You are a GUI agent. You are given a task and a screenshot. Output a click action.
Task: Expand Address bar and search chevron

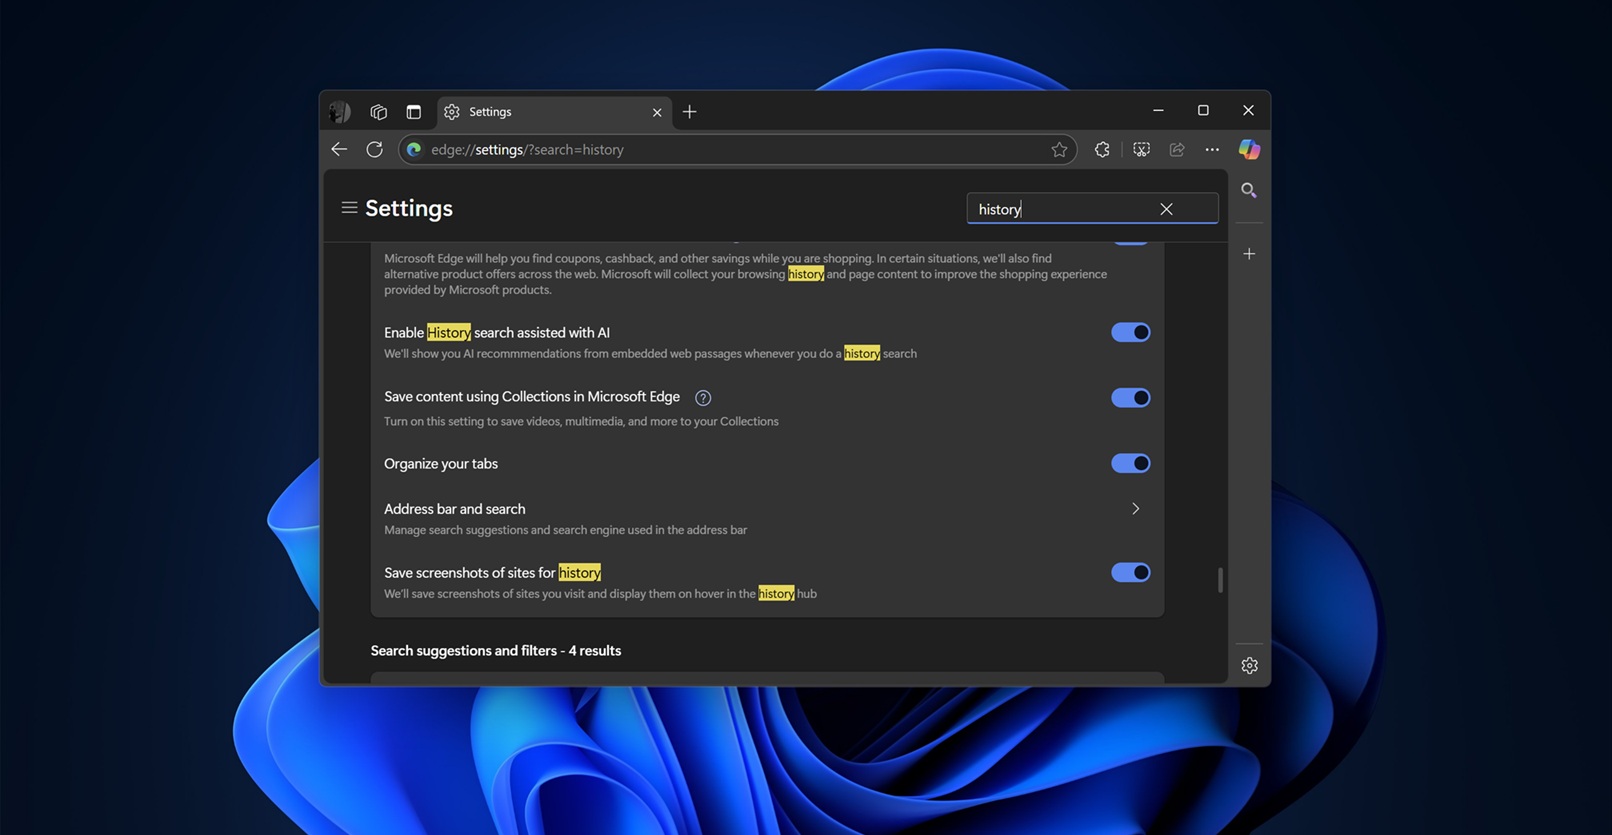click(1135, 509)
